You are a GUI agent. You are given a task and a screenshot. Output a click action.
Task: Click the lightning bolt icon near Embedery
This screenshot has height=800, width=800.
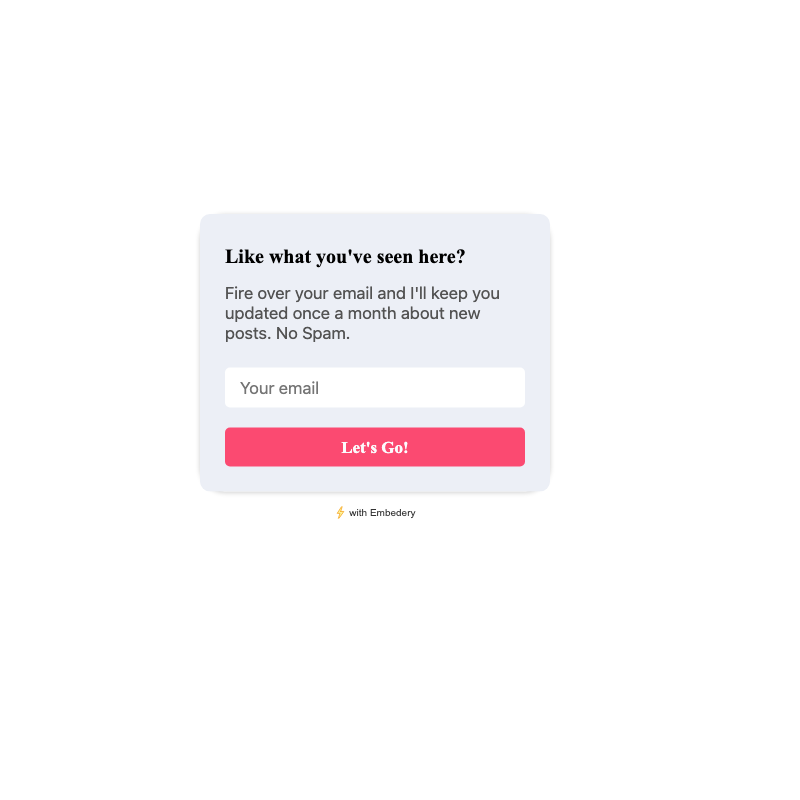pos(340,512)
